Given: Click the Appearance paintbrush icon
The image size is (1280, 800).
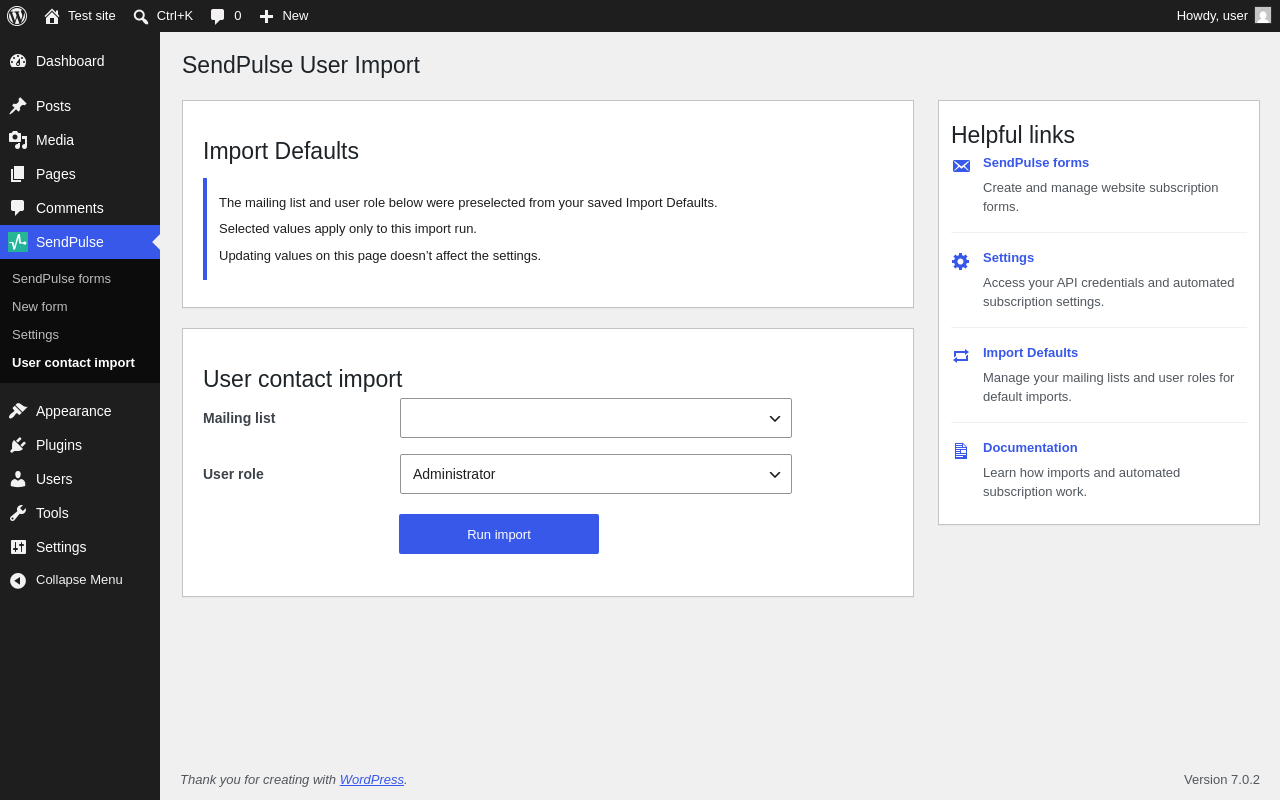Looking at the screenshot, I should point(18,411).
